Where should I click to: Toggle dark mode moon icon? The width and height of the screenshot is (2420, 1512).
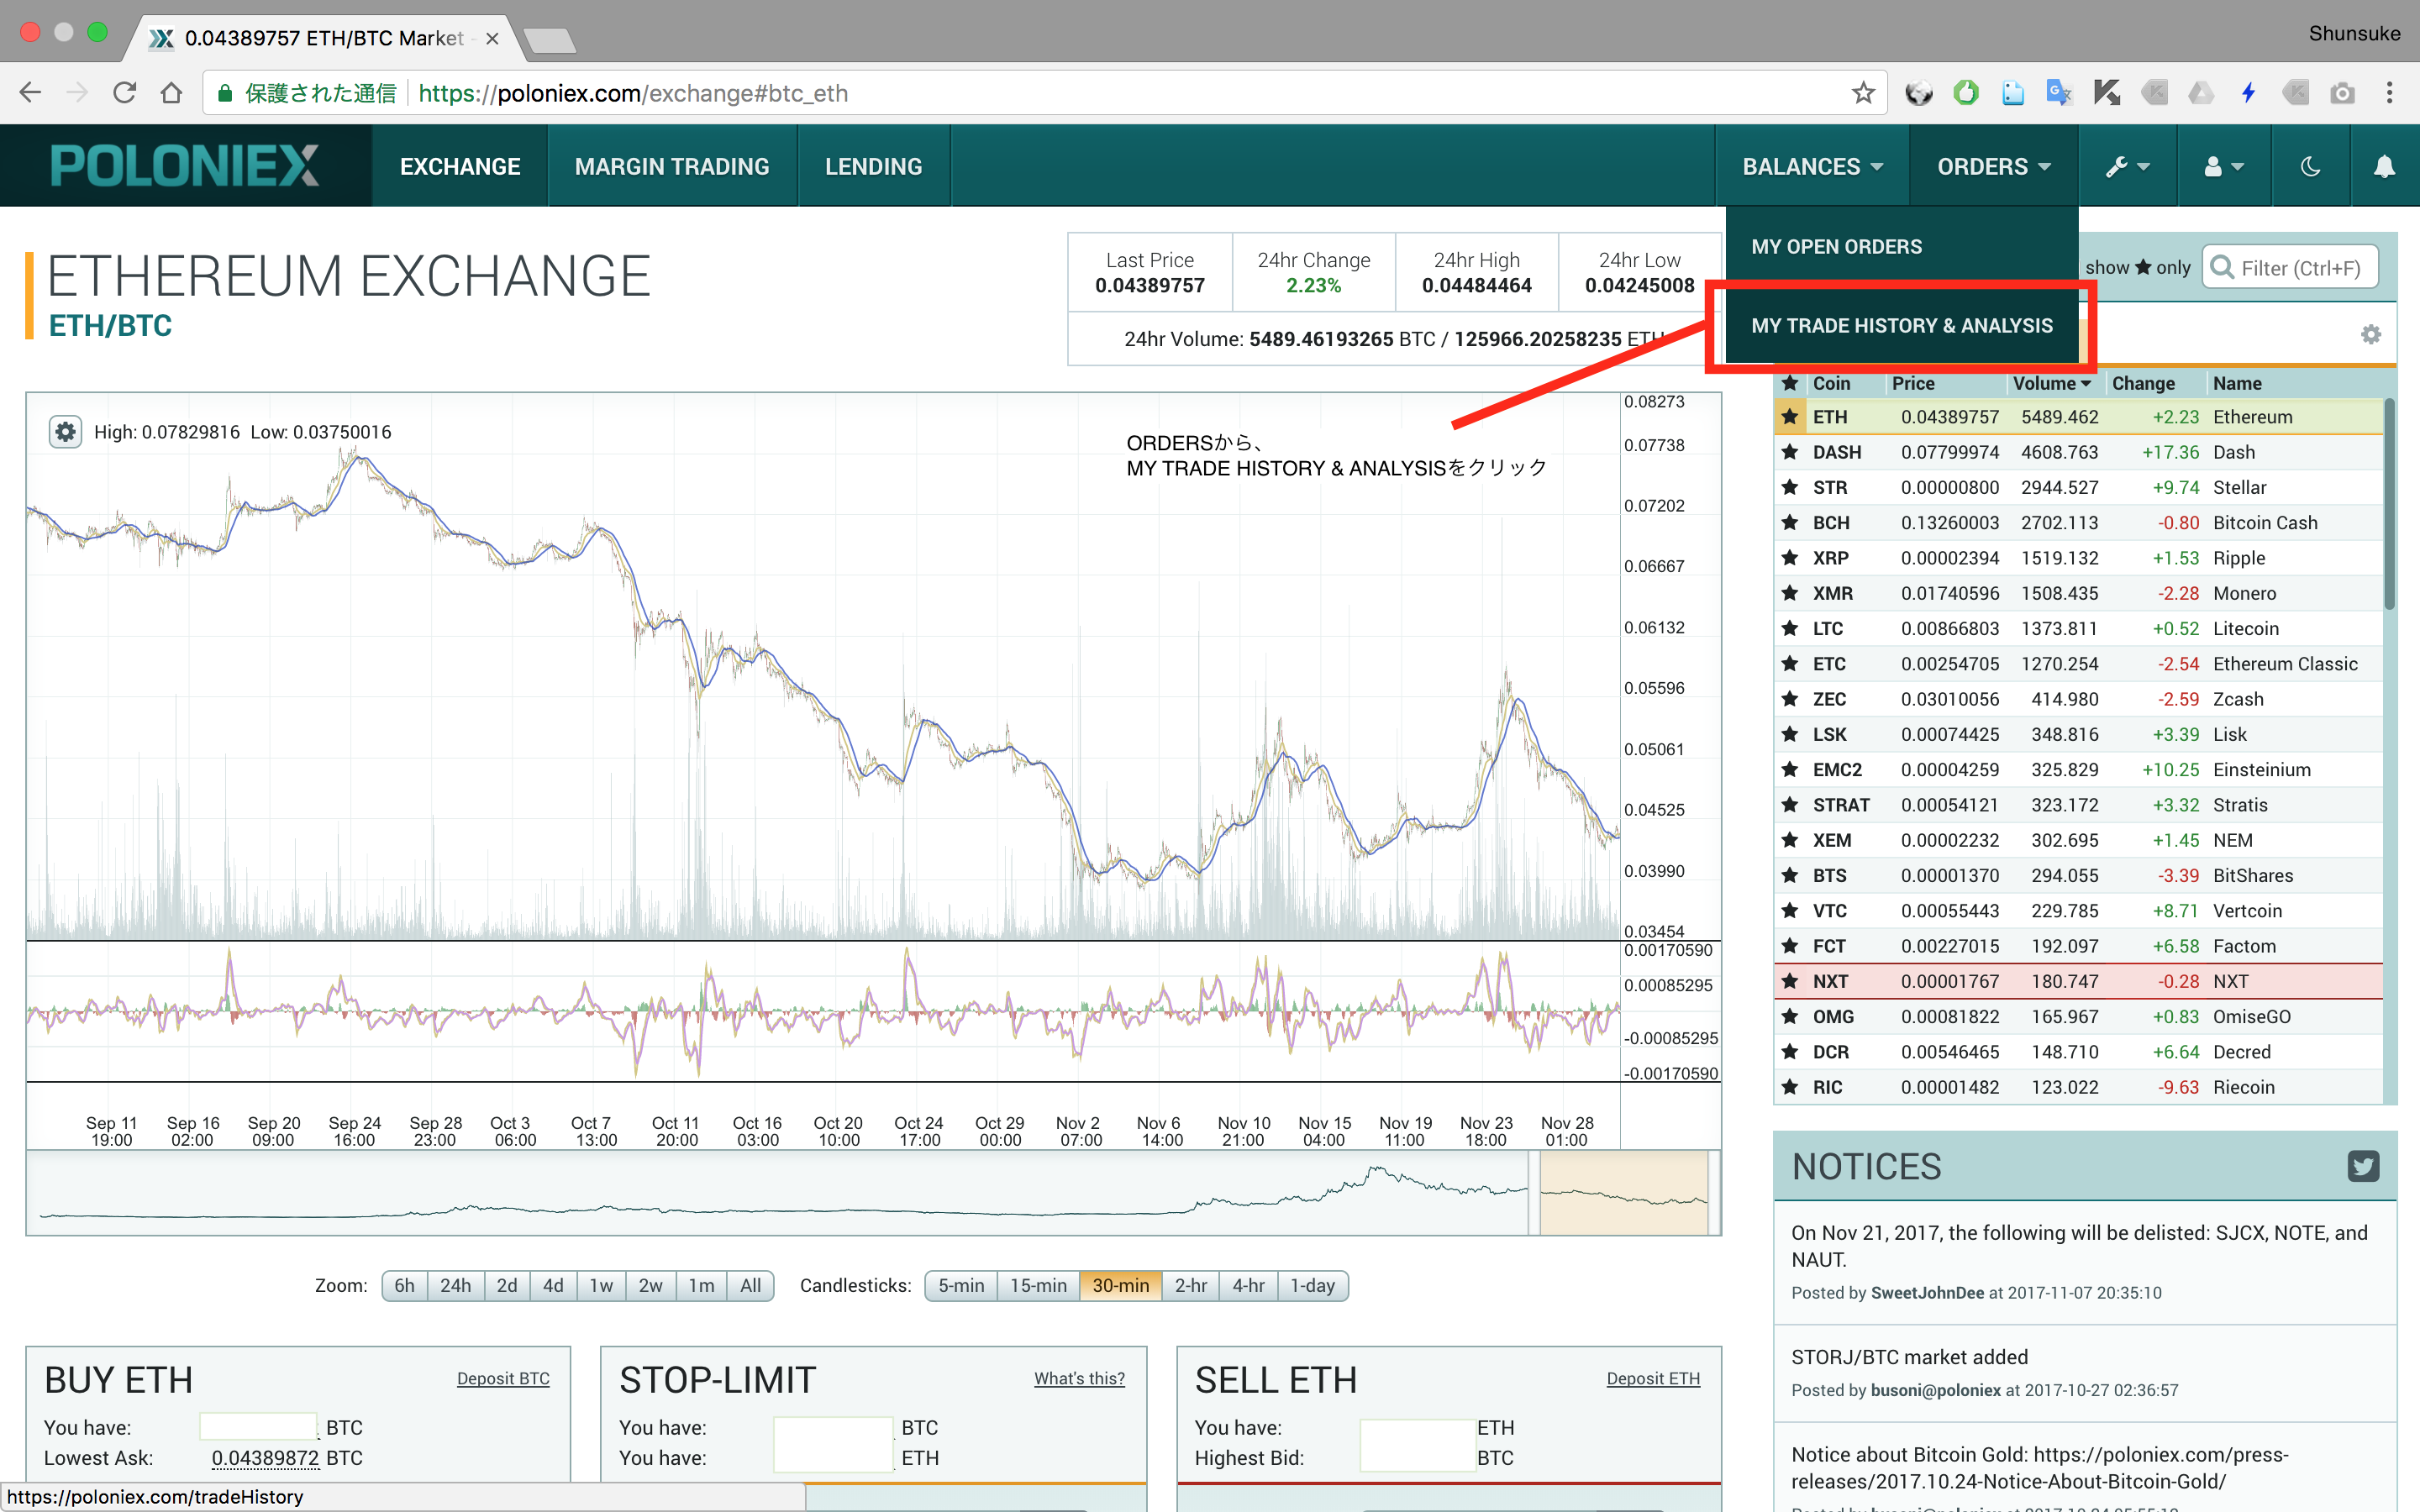pos(2310,167)
